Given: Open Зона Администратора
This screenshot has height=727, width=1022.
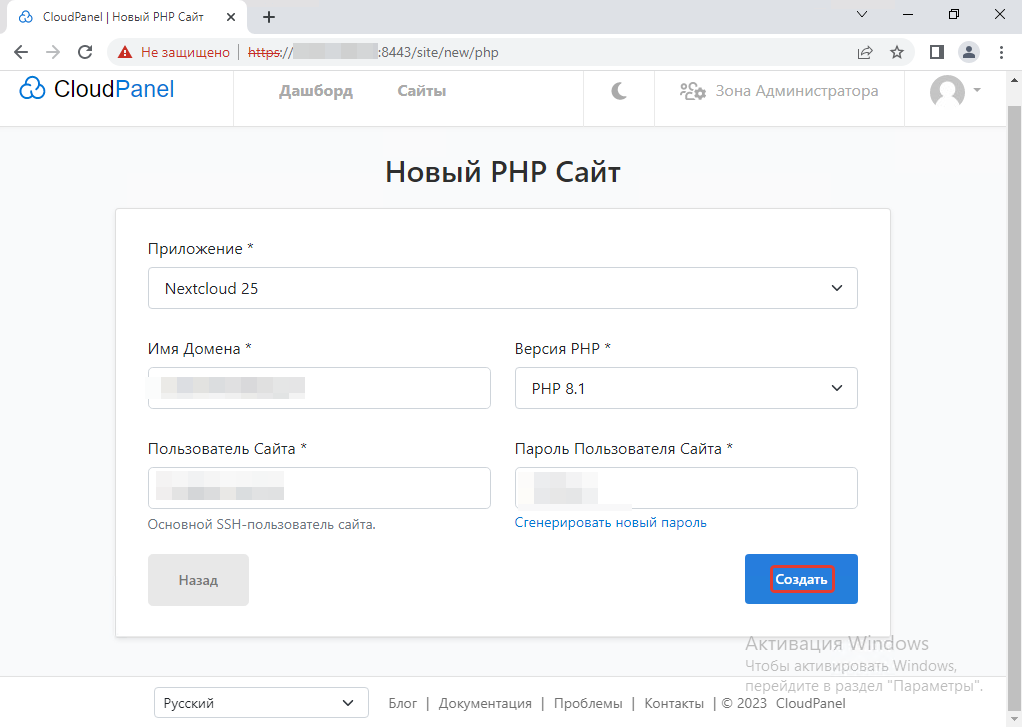Looking at the screenshot, I should click(779, 91).
